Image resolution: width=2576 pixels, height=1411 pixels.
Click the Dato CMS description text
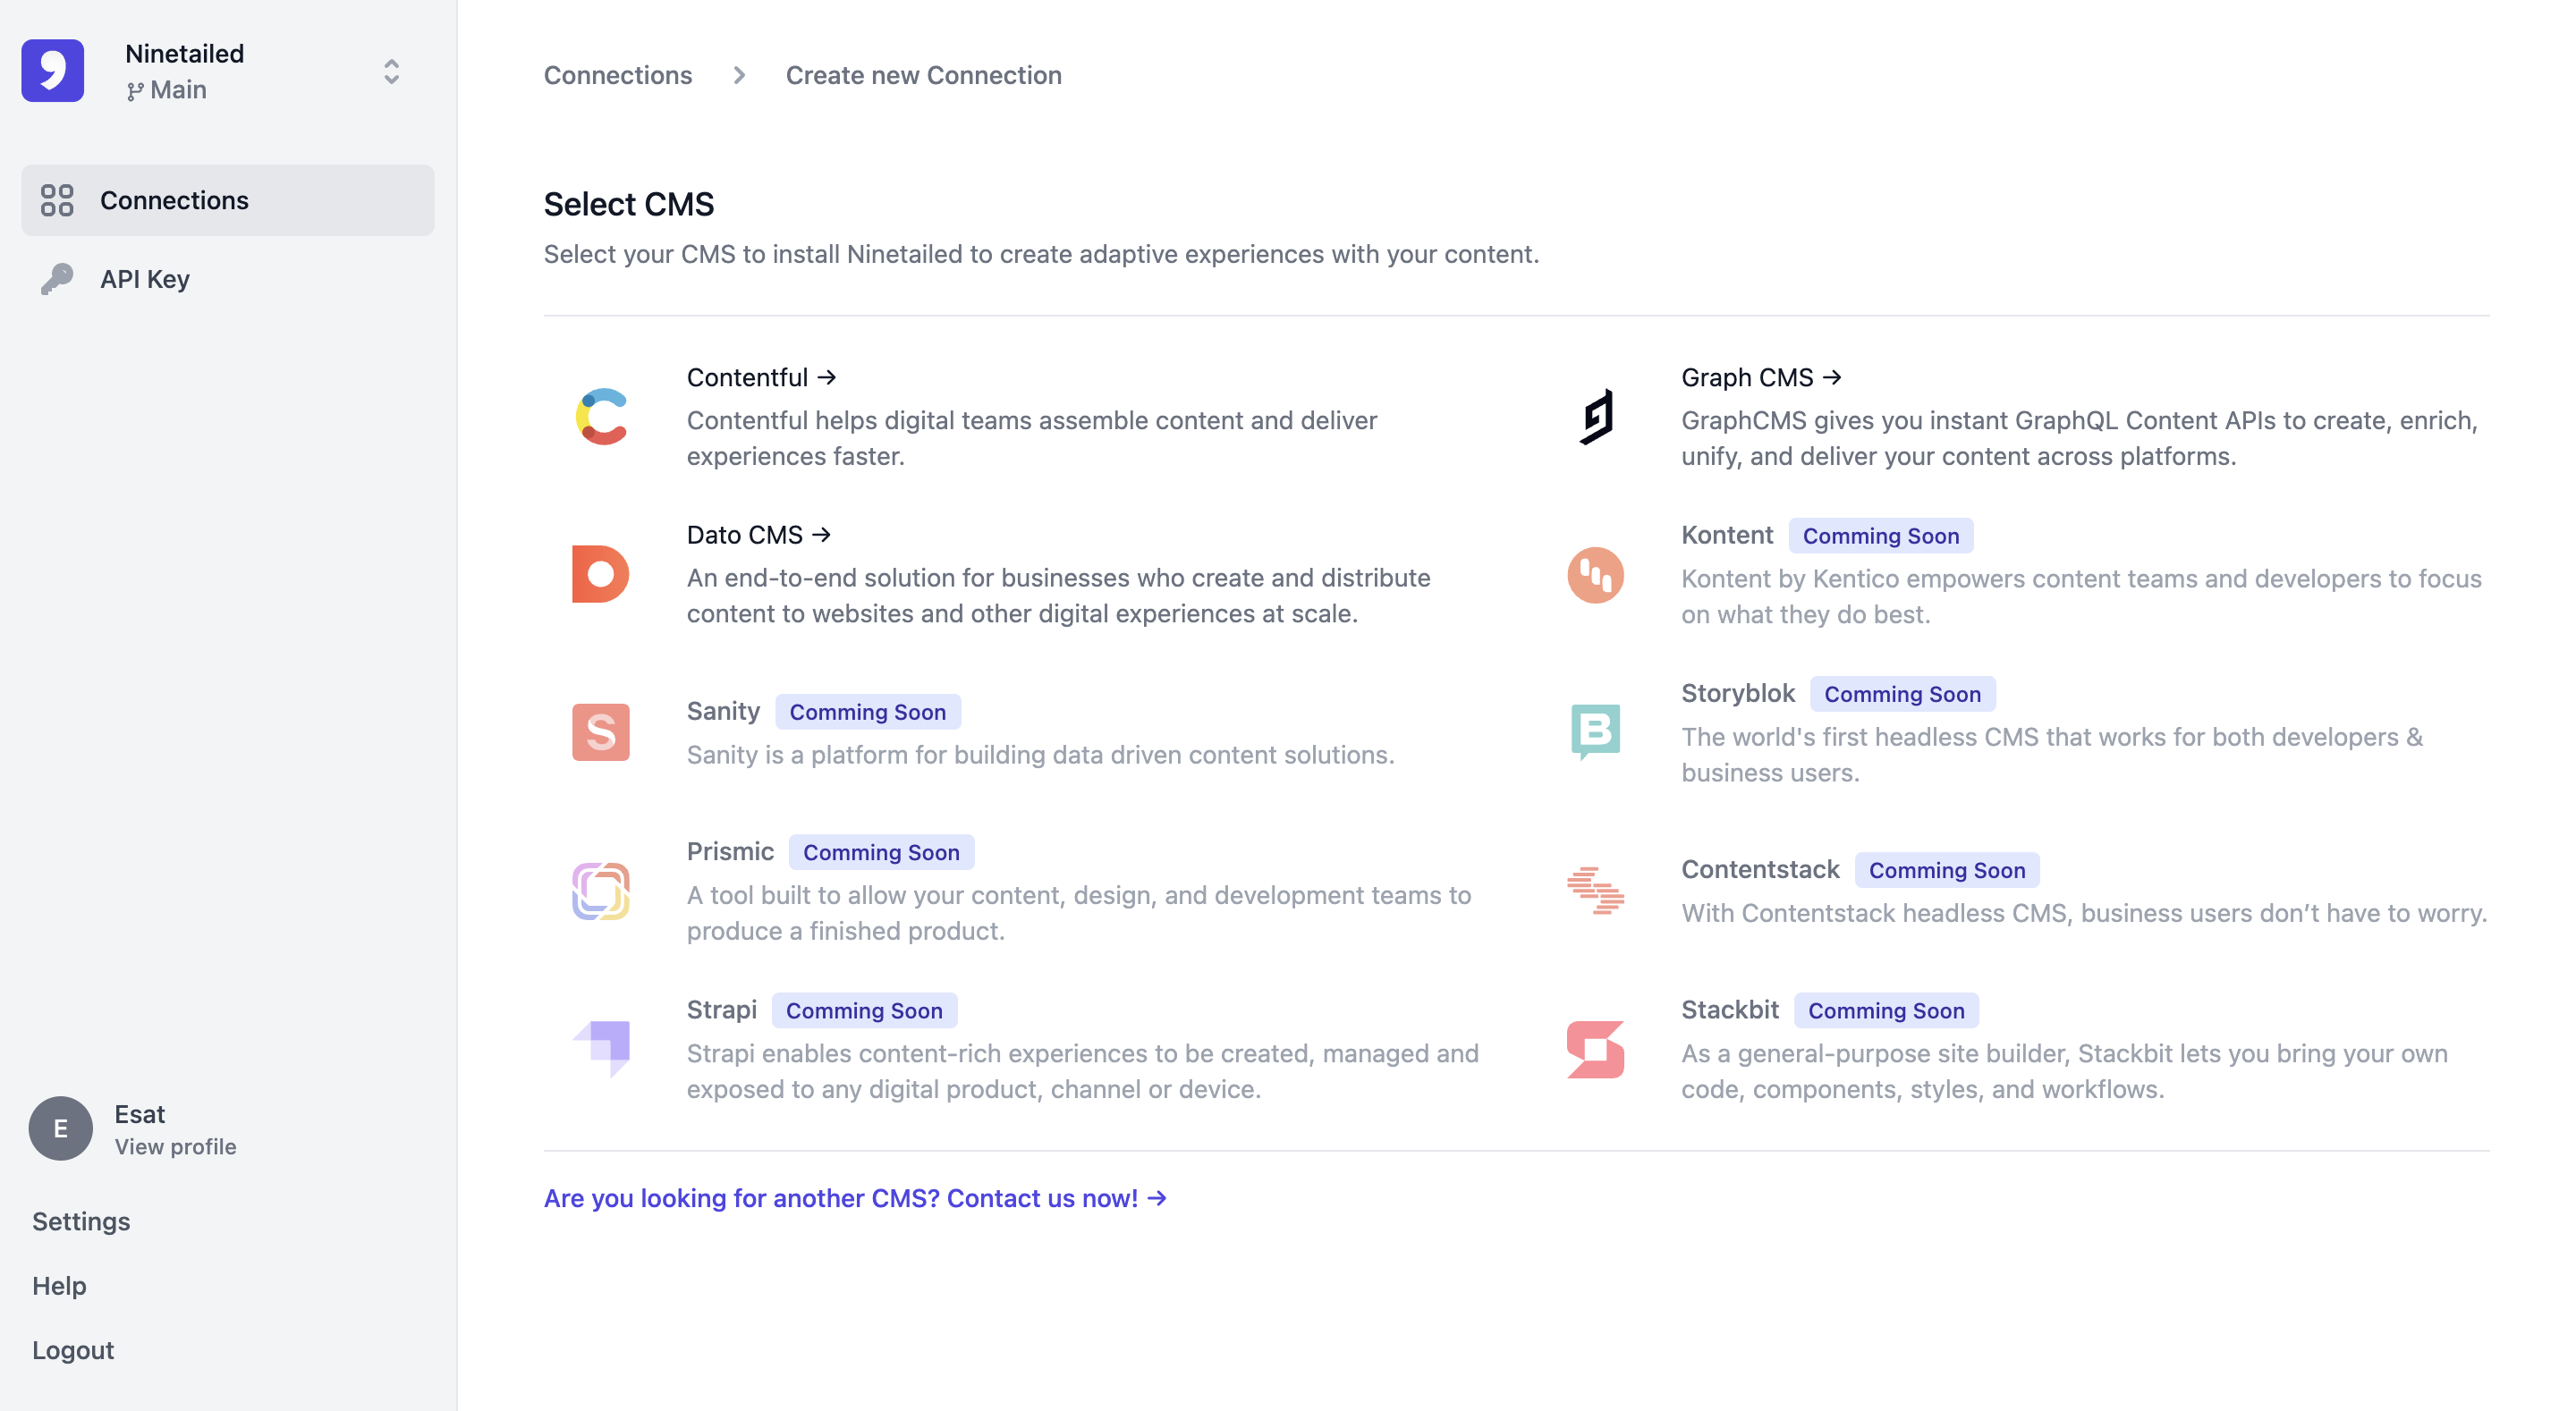(1059, 595)
